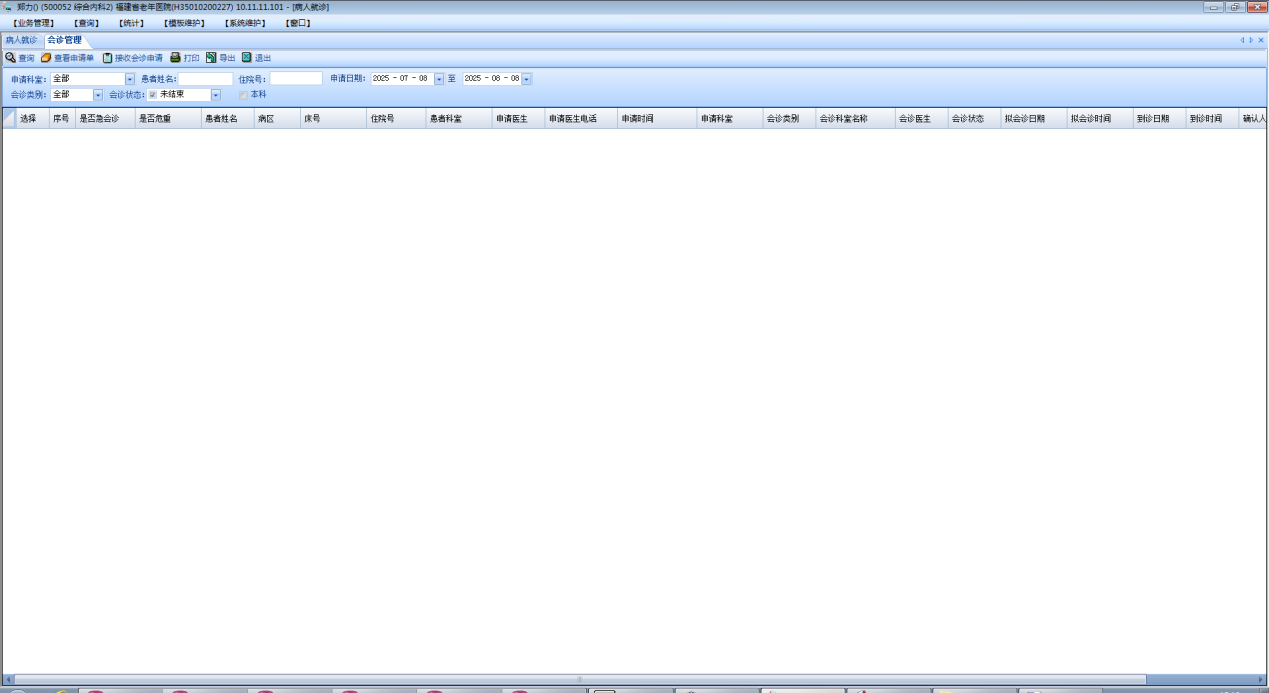This screenshot has height=693, width=1269.
Task: Click the 到诊时间 column header
Action: coord(1213,118)
